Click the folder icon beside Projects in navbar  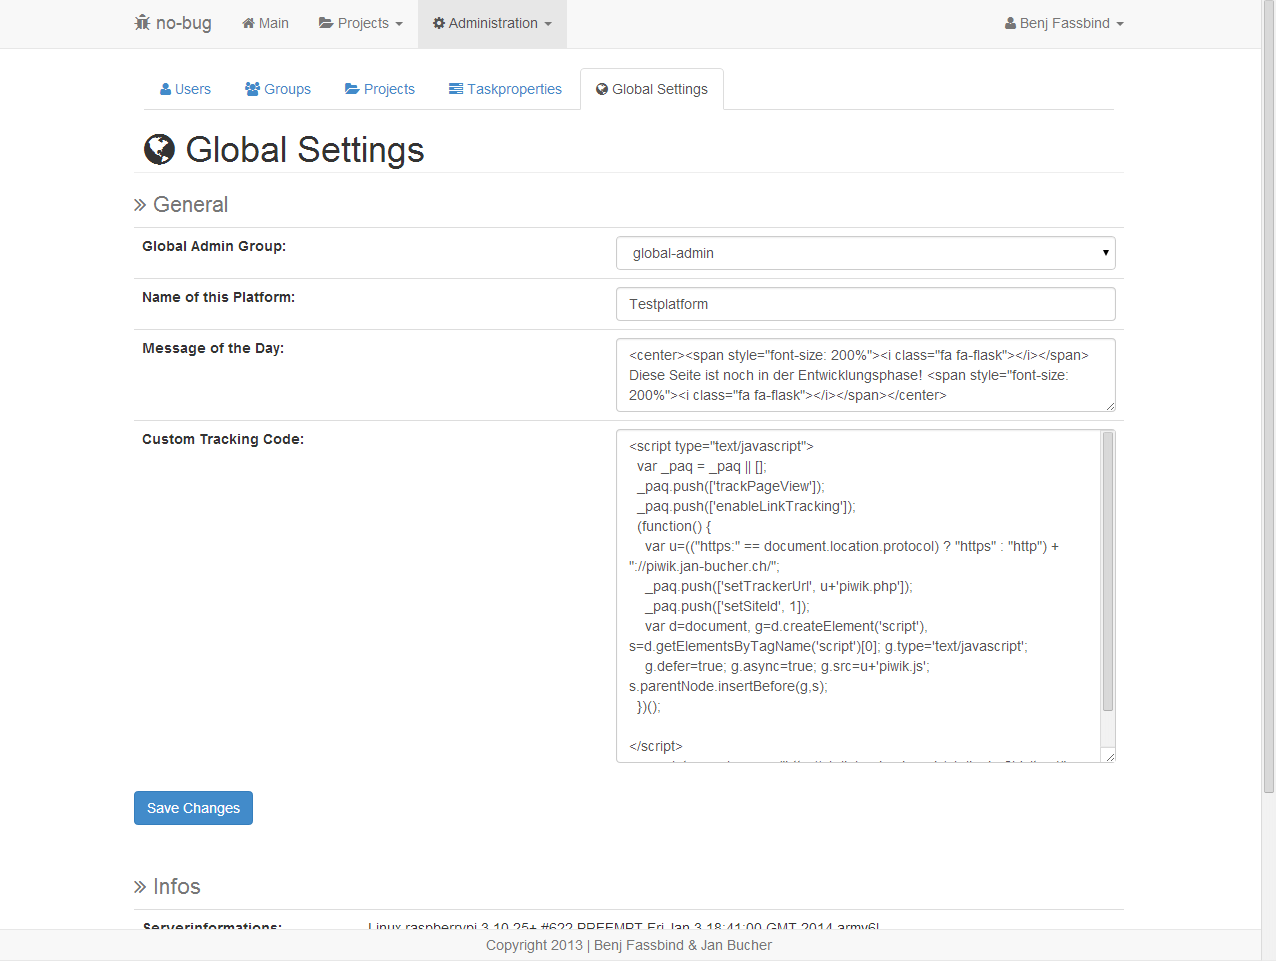tap(326, 23)
